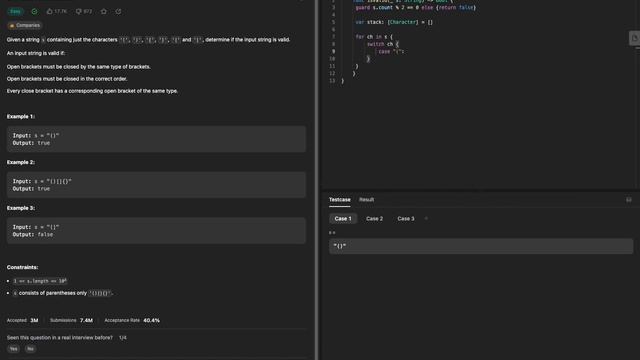Select Case 2 testcase
This screenshot has height=360, width=640.
(374, 219)
